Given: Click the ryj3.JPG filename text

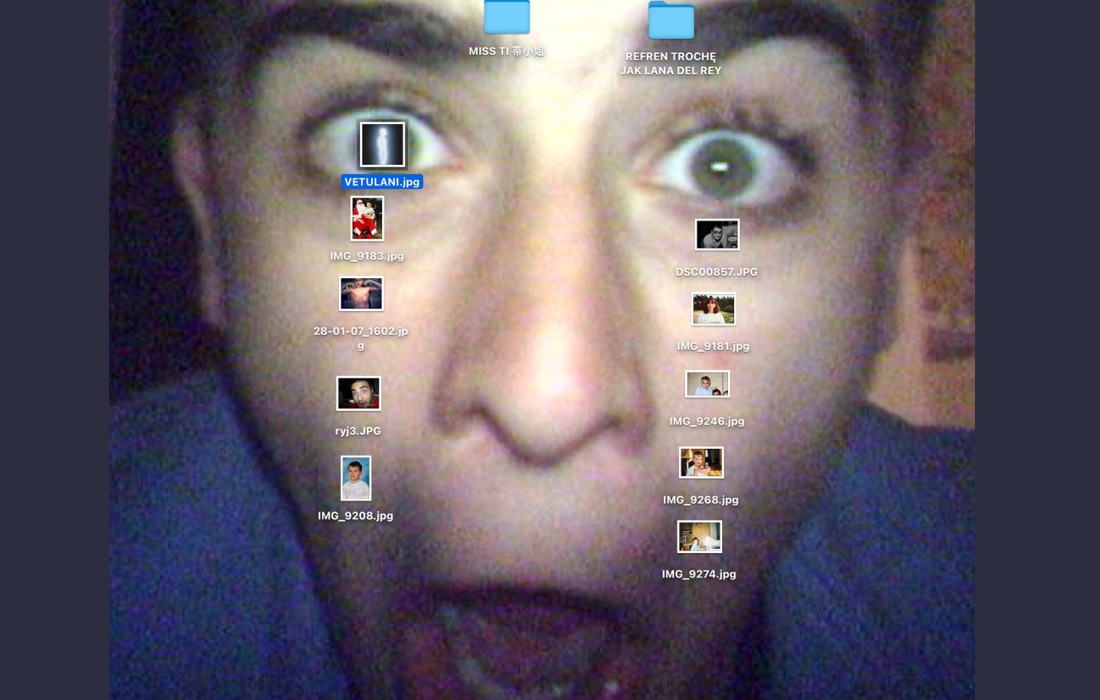Looking at the screenshot, I should (358, 431).
